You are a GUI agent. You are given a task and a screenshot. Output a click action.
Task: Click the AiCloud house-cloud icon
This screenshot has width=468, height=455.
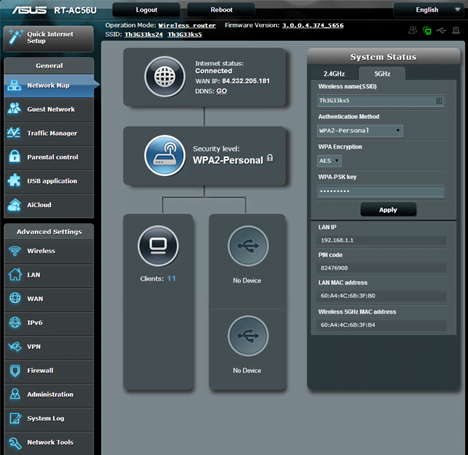pos(14,205)
